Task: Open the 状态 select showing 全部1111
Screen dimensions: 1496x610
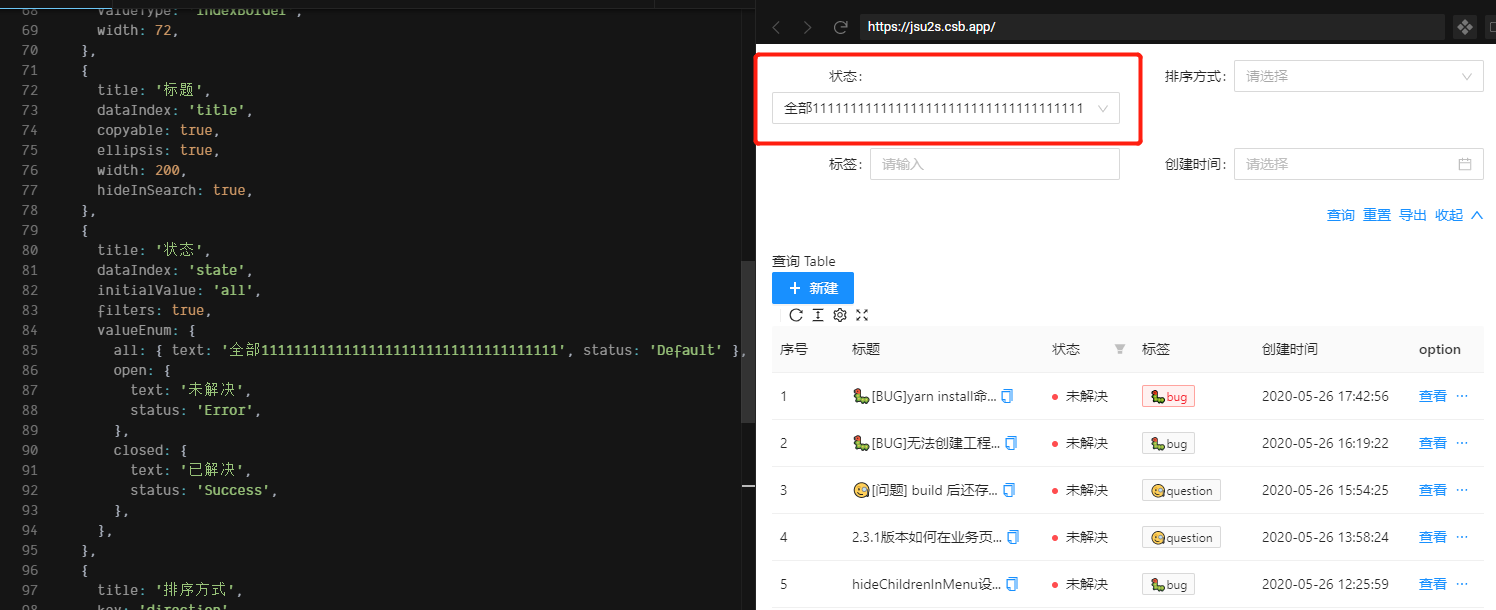Action: pos(946,108)
